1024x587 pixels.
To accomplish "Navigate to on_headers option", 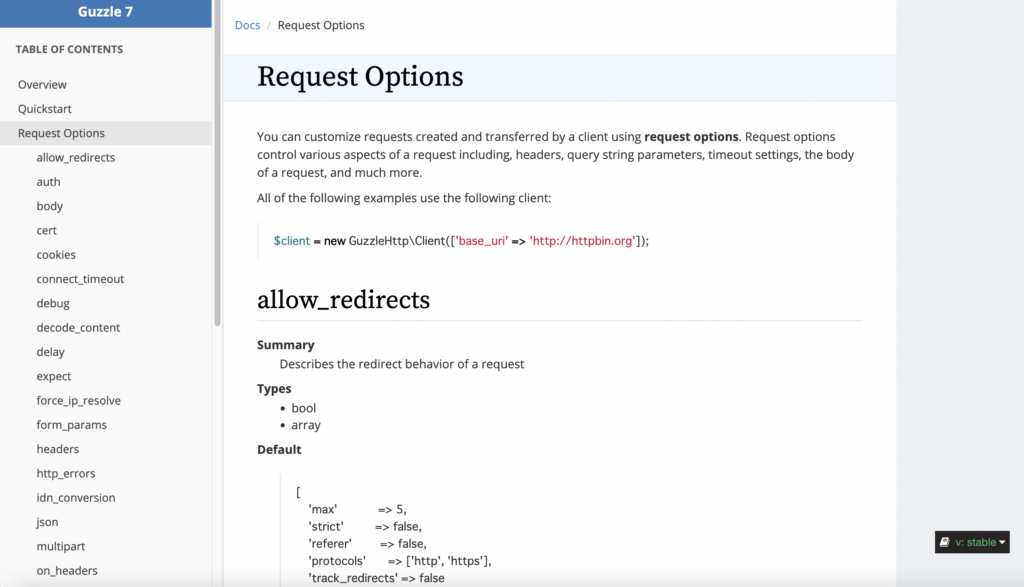I will (67, 570).
